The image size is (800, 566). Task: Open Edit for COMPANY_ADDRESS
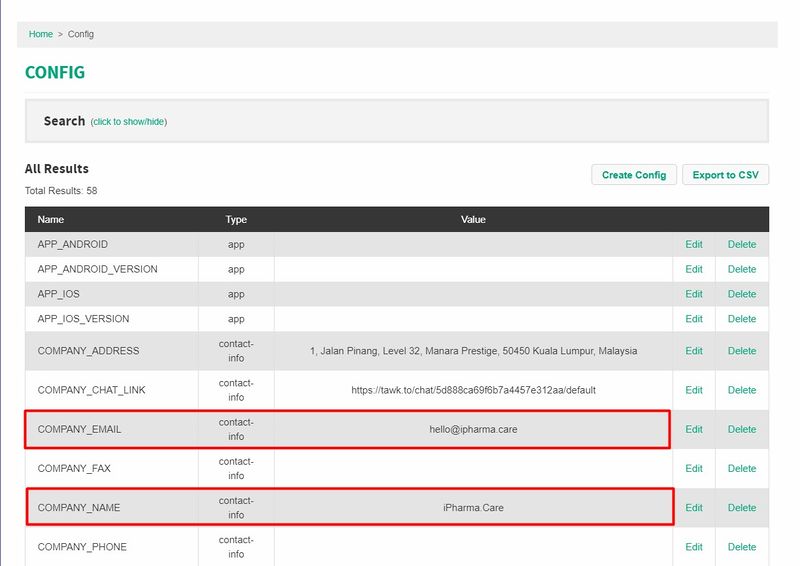pyautogui.click(x=694, y=351)
